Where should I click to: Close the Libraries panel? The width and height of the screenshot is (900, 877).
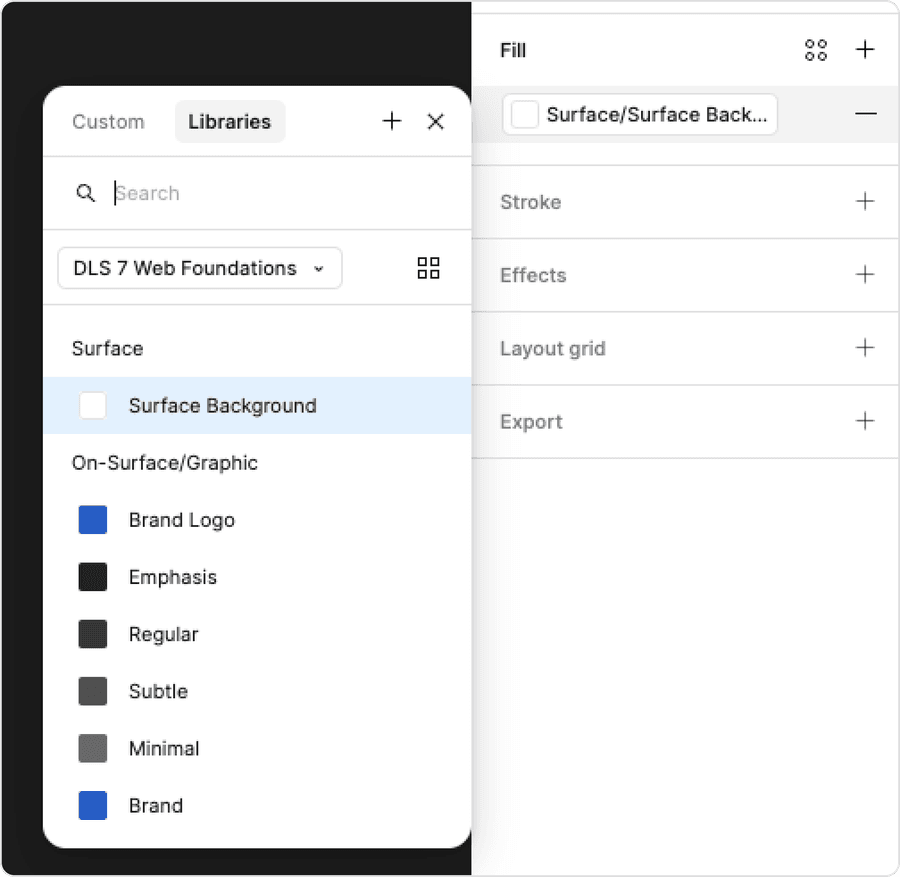pyautogui.click(x=436, y=121)
